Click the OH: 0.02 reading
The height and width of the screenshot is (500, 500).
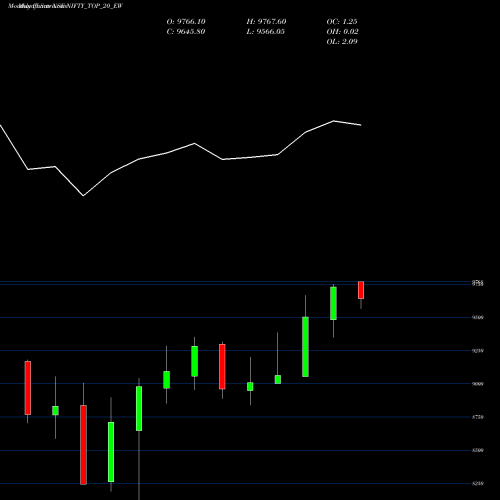342,32
